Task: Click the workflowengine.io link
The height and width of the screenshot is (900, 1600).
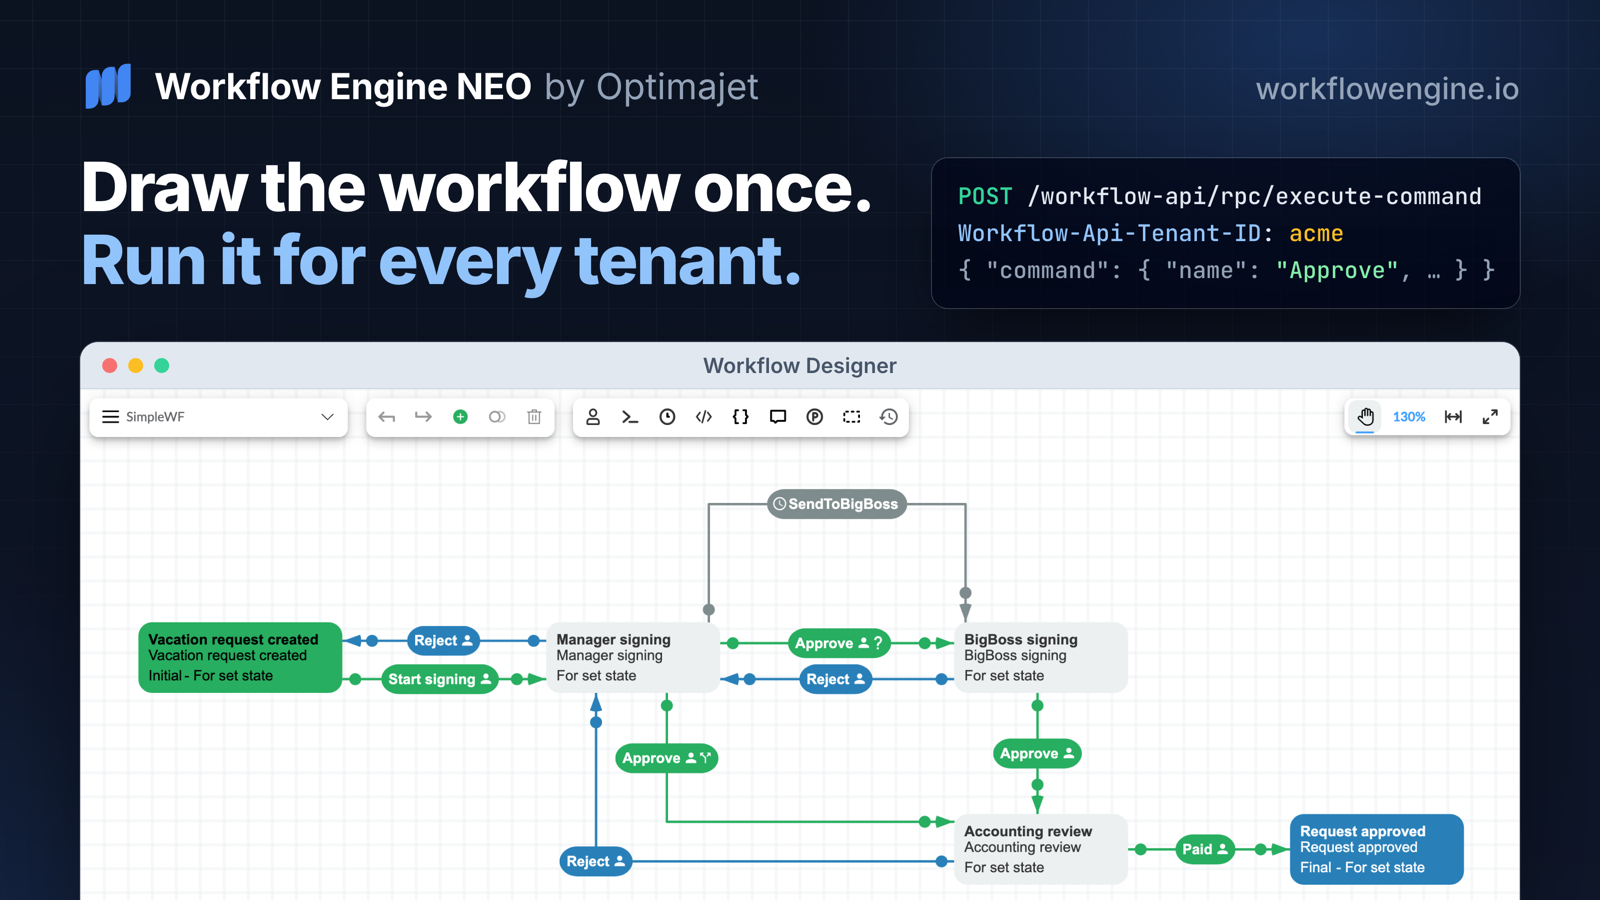Action: click(x=1387, y=89)
